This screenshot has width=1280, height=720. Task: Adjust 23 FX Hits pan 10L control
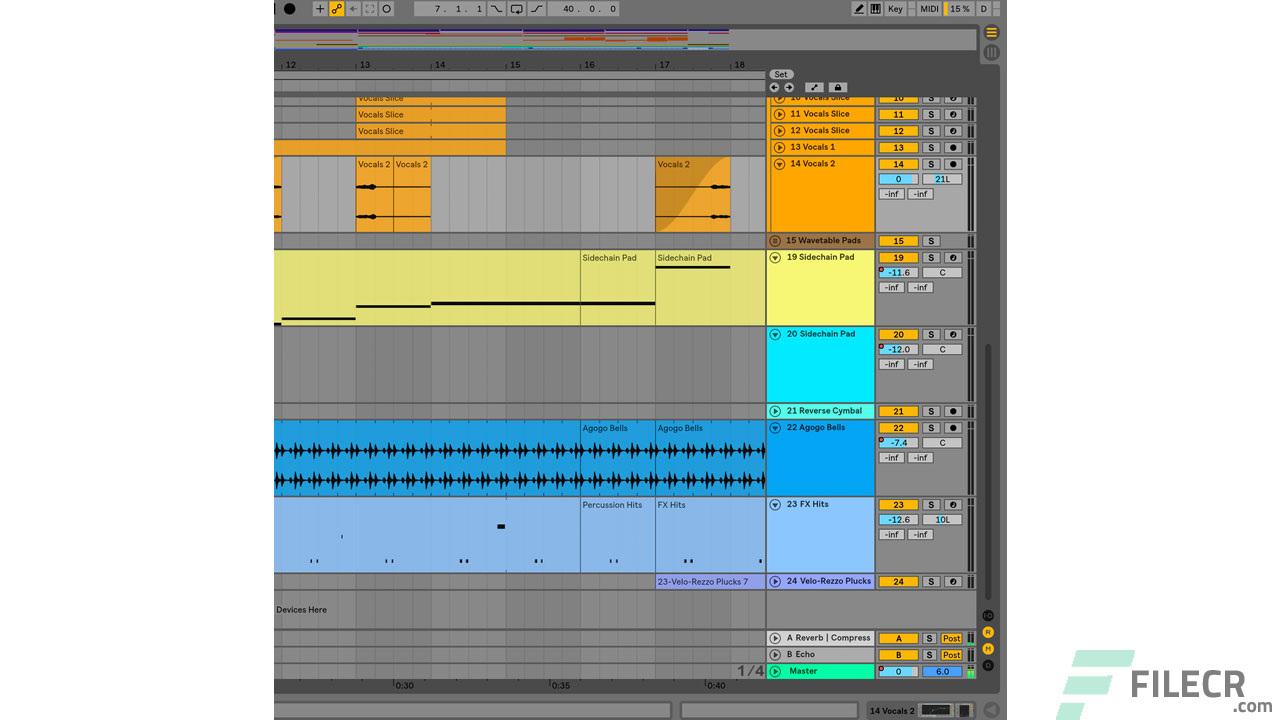click(x=942, y=520)
